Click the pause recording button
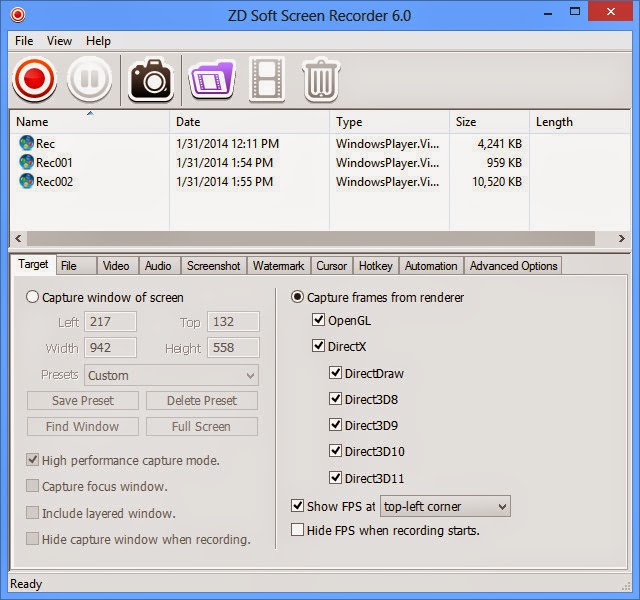This screenshot has height=600, width=640. (x=89, y=79)
